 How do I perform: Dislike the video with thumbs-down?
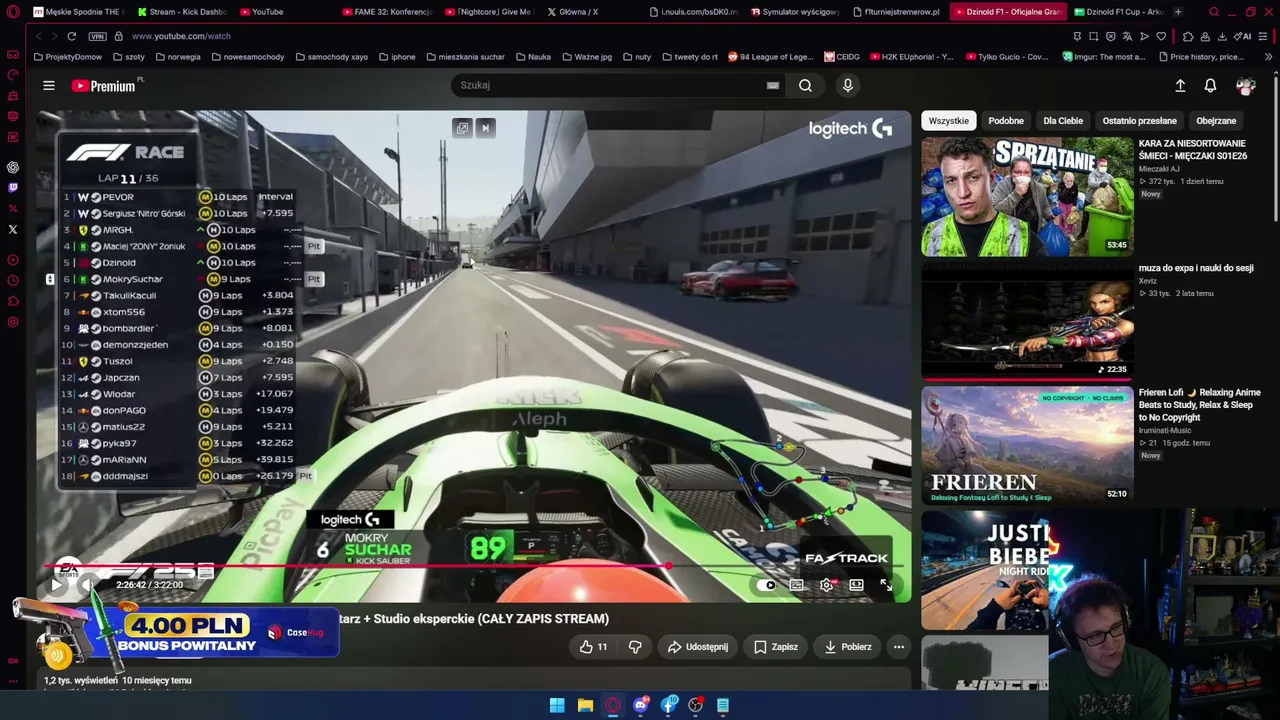(635, 647)
